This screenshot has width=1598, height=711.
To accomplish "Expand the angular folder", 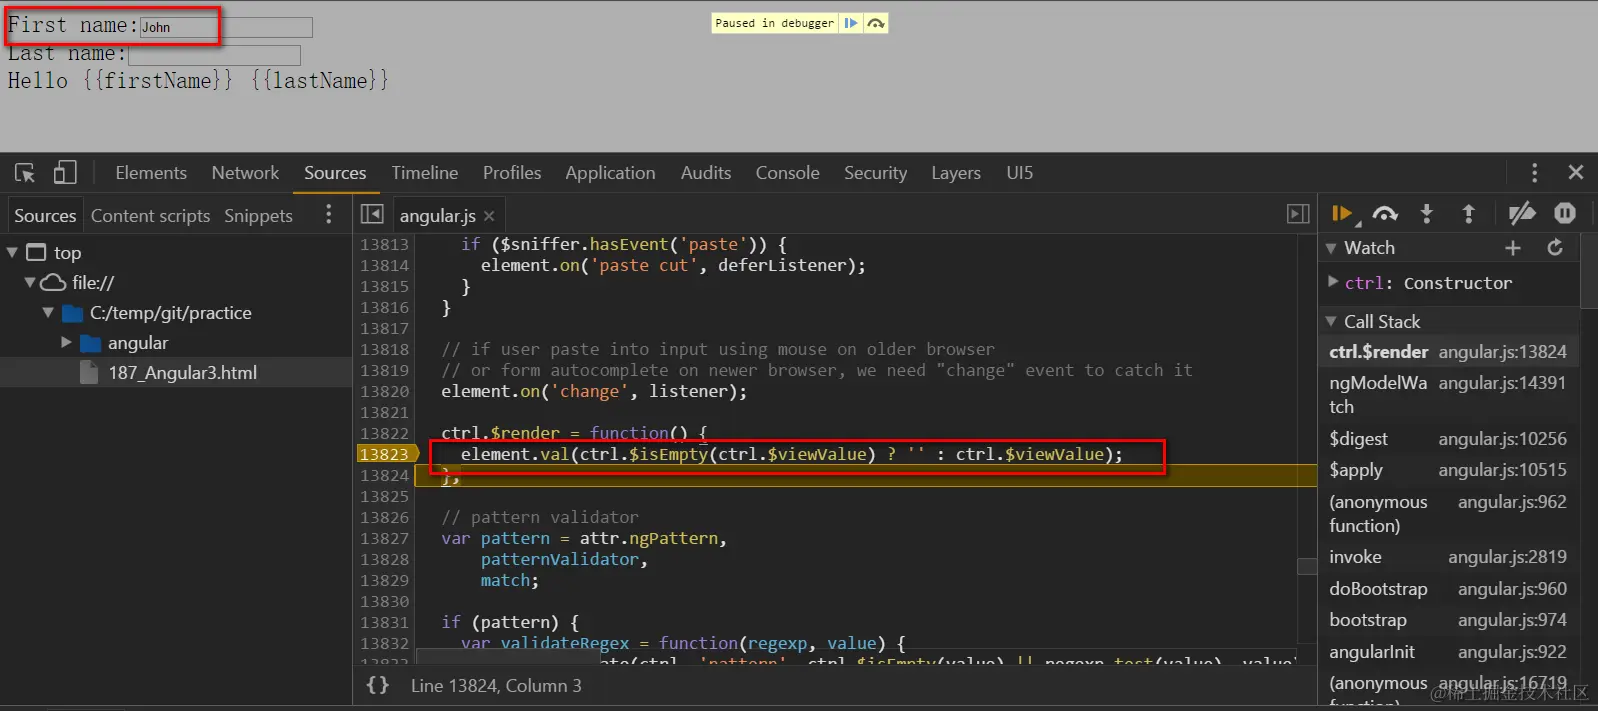I will (x=66, y=343).
